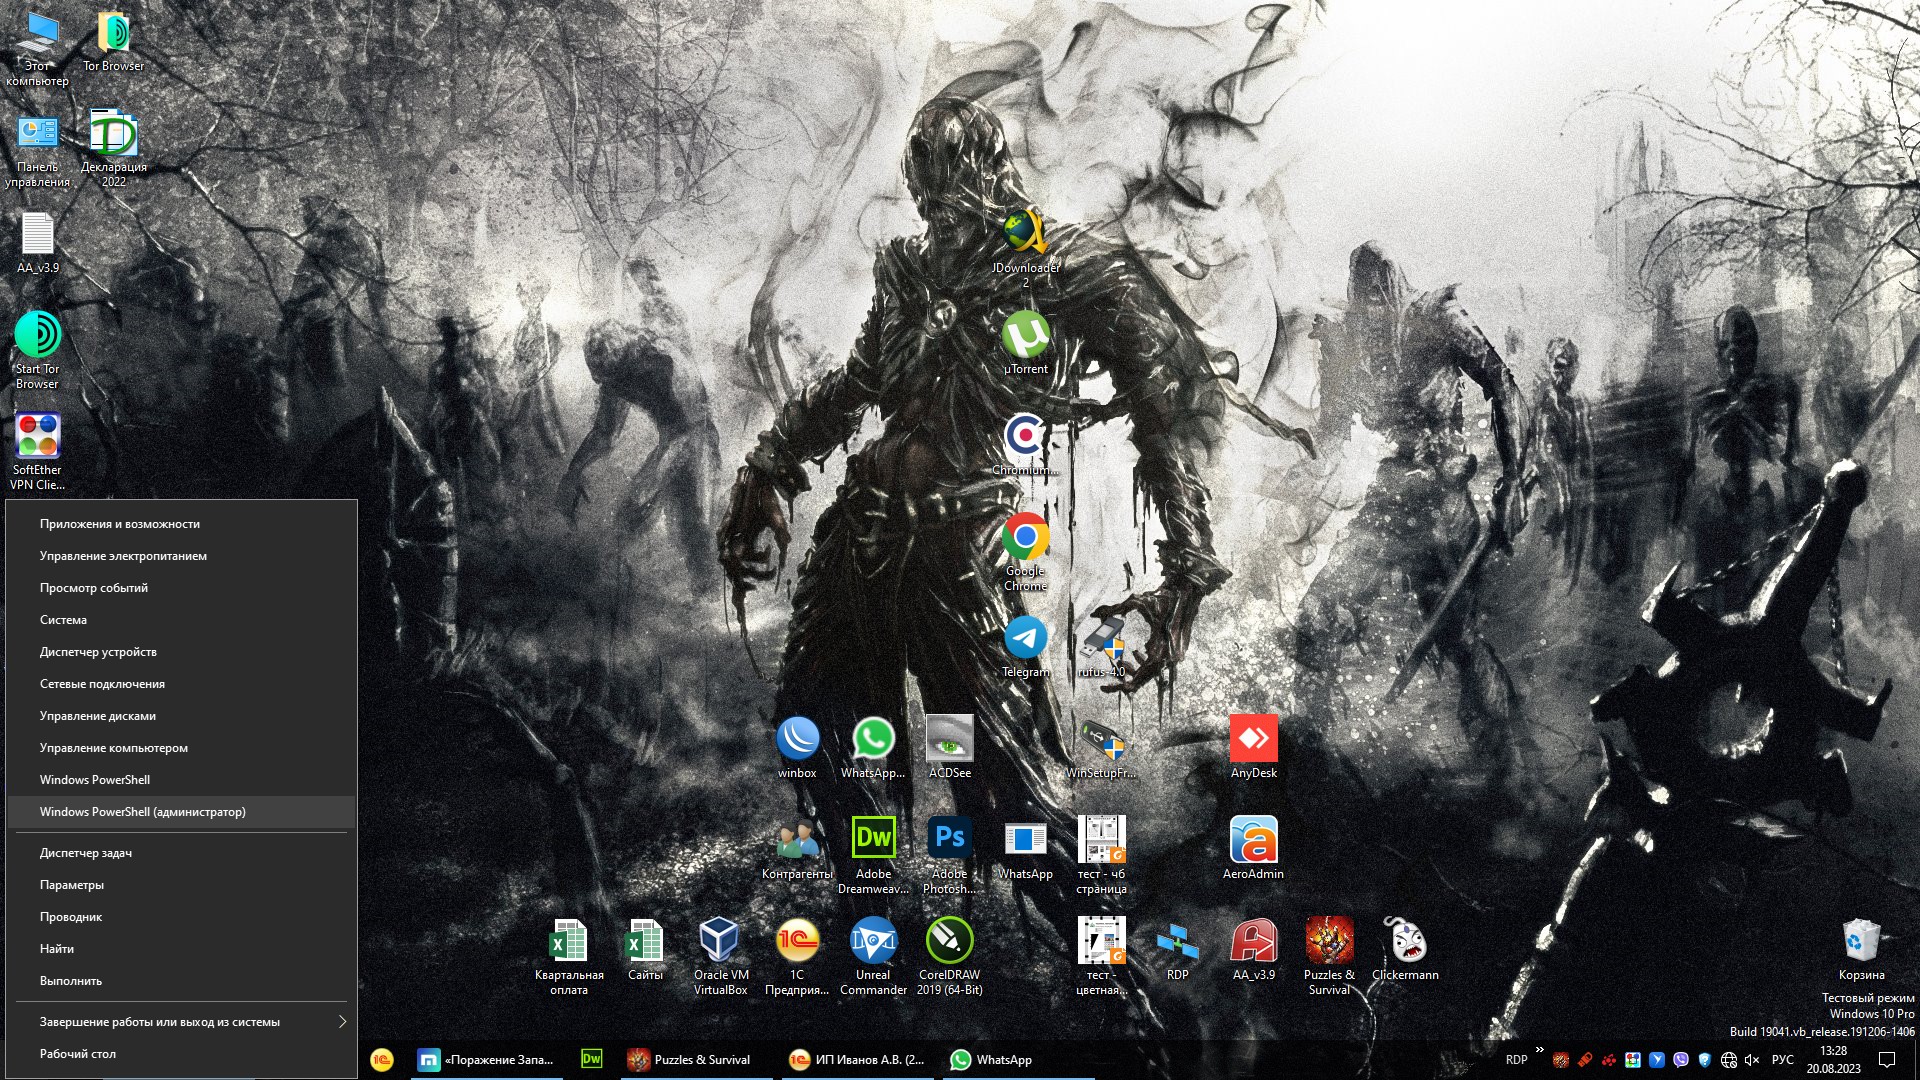Select the Сайты Excel file icon
Screen dimensions: 1920x1080
pyautogui.click(x=645, y=949)
